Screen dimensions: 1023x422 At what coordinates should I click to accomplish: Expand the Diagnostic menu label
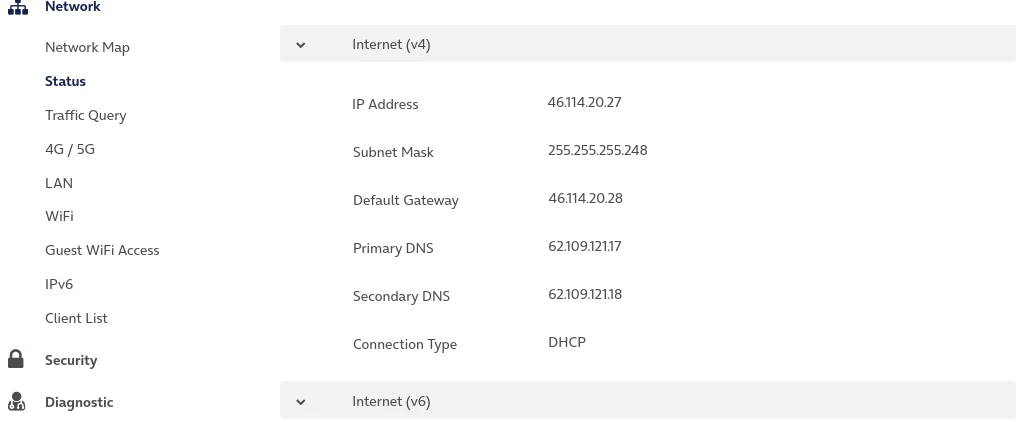pos(79,402)
